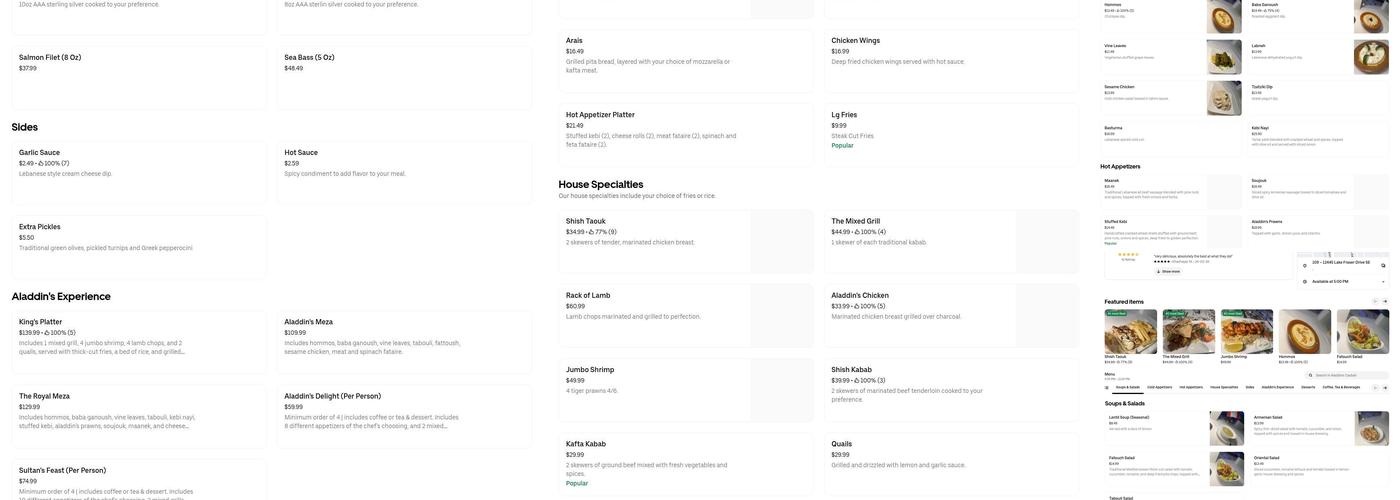
Task: Click the location pin icon by address
Action: click(x=1304, y=265)
